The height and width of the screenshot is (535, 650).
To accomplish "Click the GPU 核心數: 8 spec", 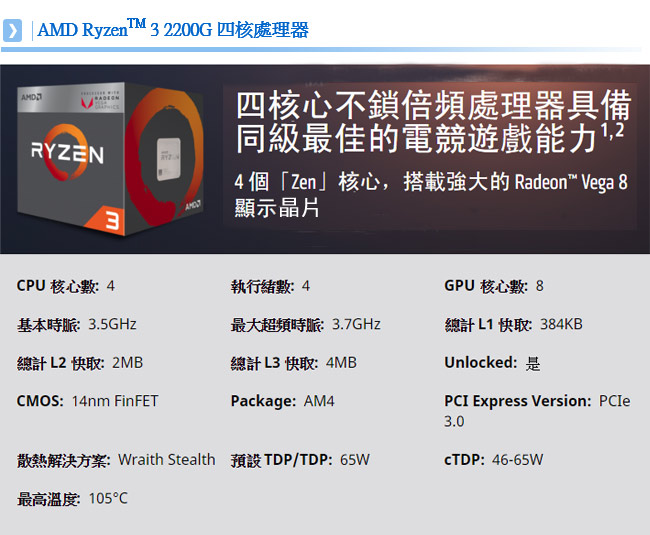I will [494, 286].
